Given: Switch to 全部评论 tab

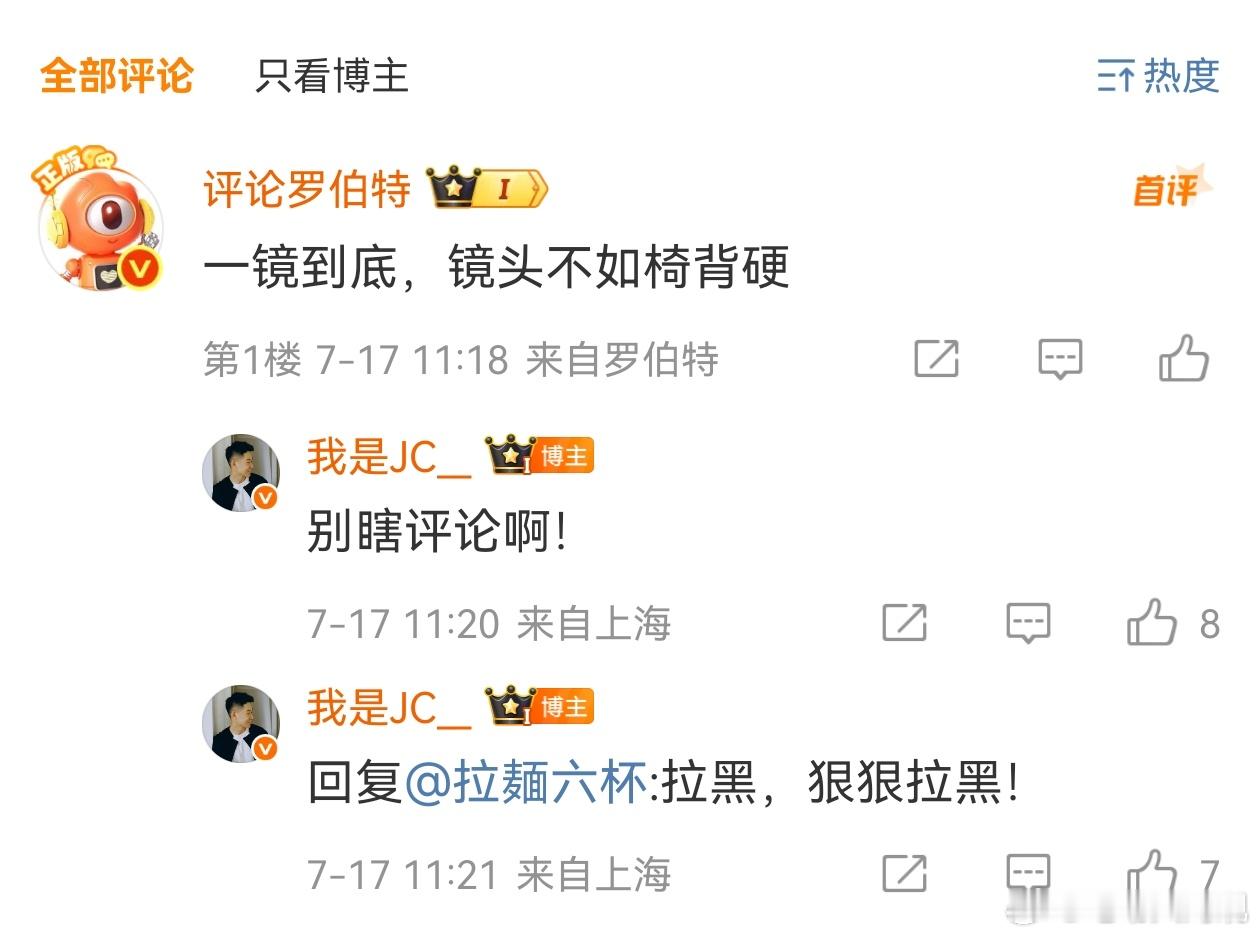Looking at the screenshot, I should coord(116,76).
